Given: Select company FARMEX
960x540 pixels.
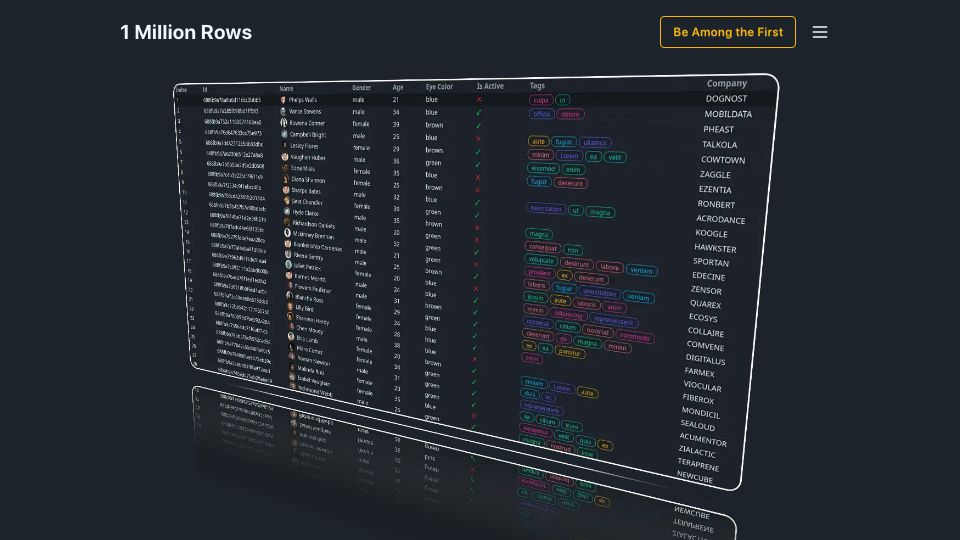Looking at the screenshot, I should [699, 372].
